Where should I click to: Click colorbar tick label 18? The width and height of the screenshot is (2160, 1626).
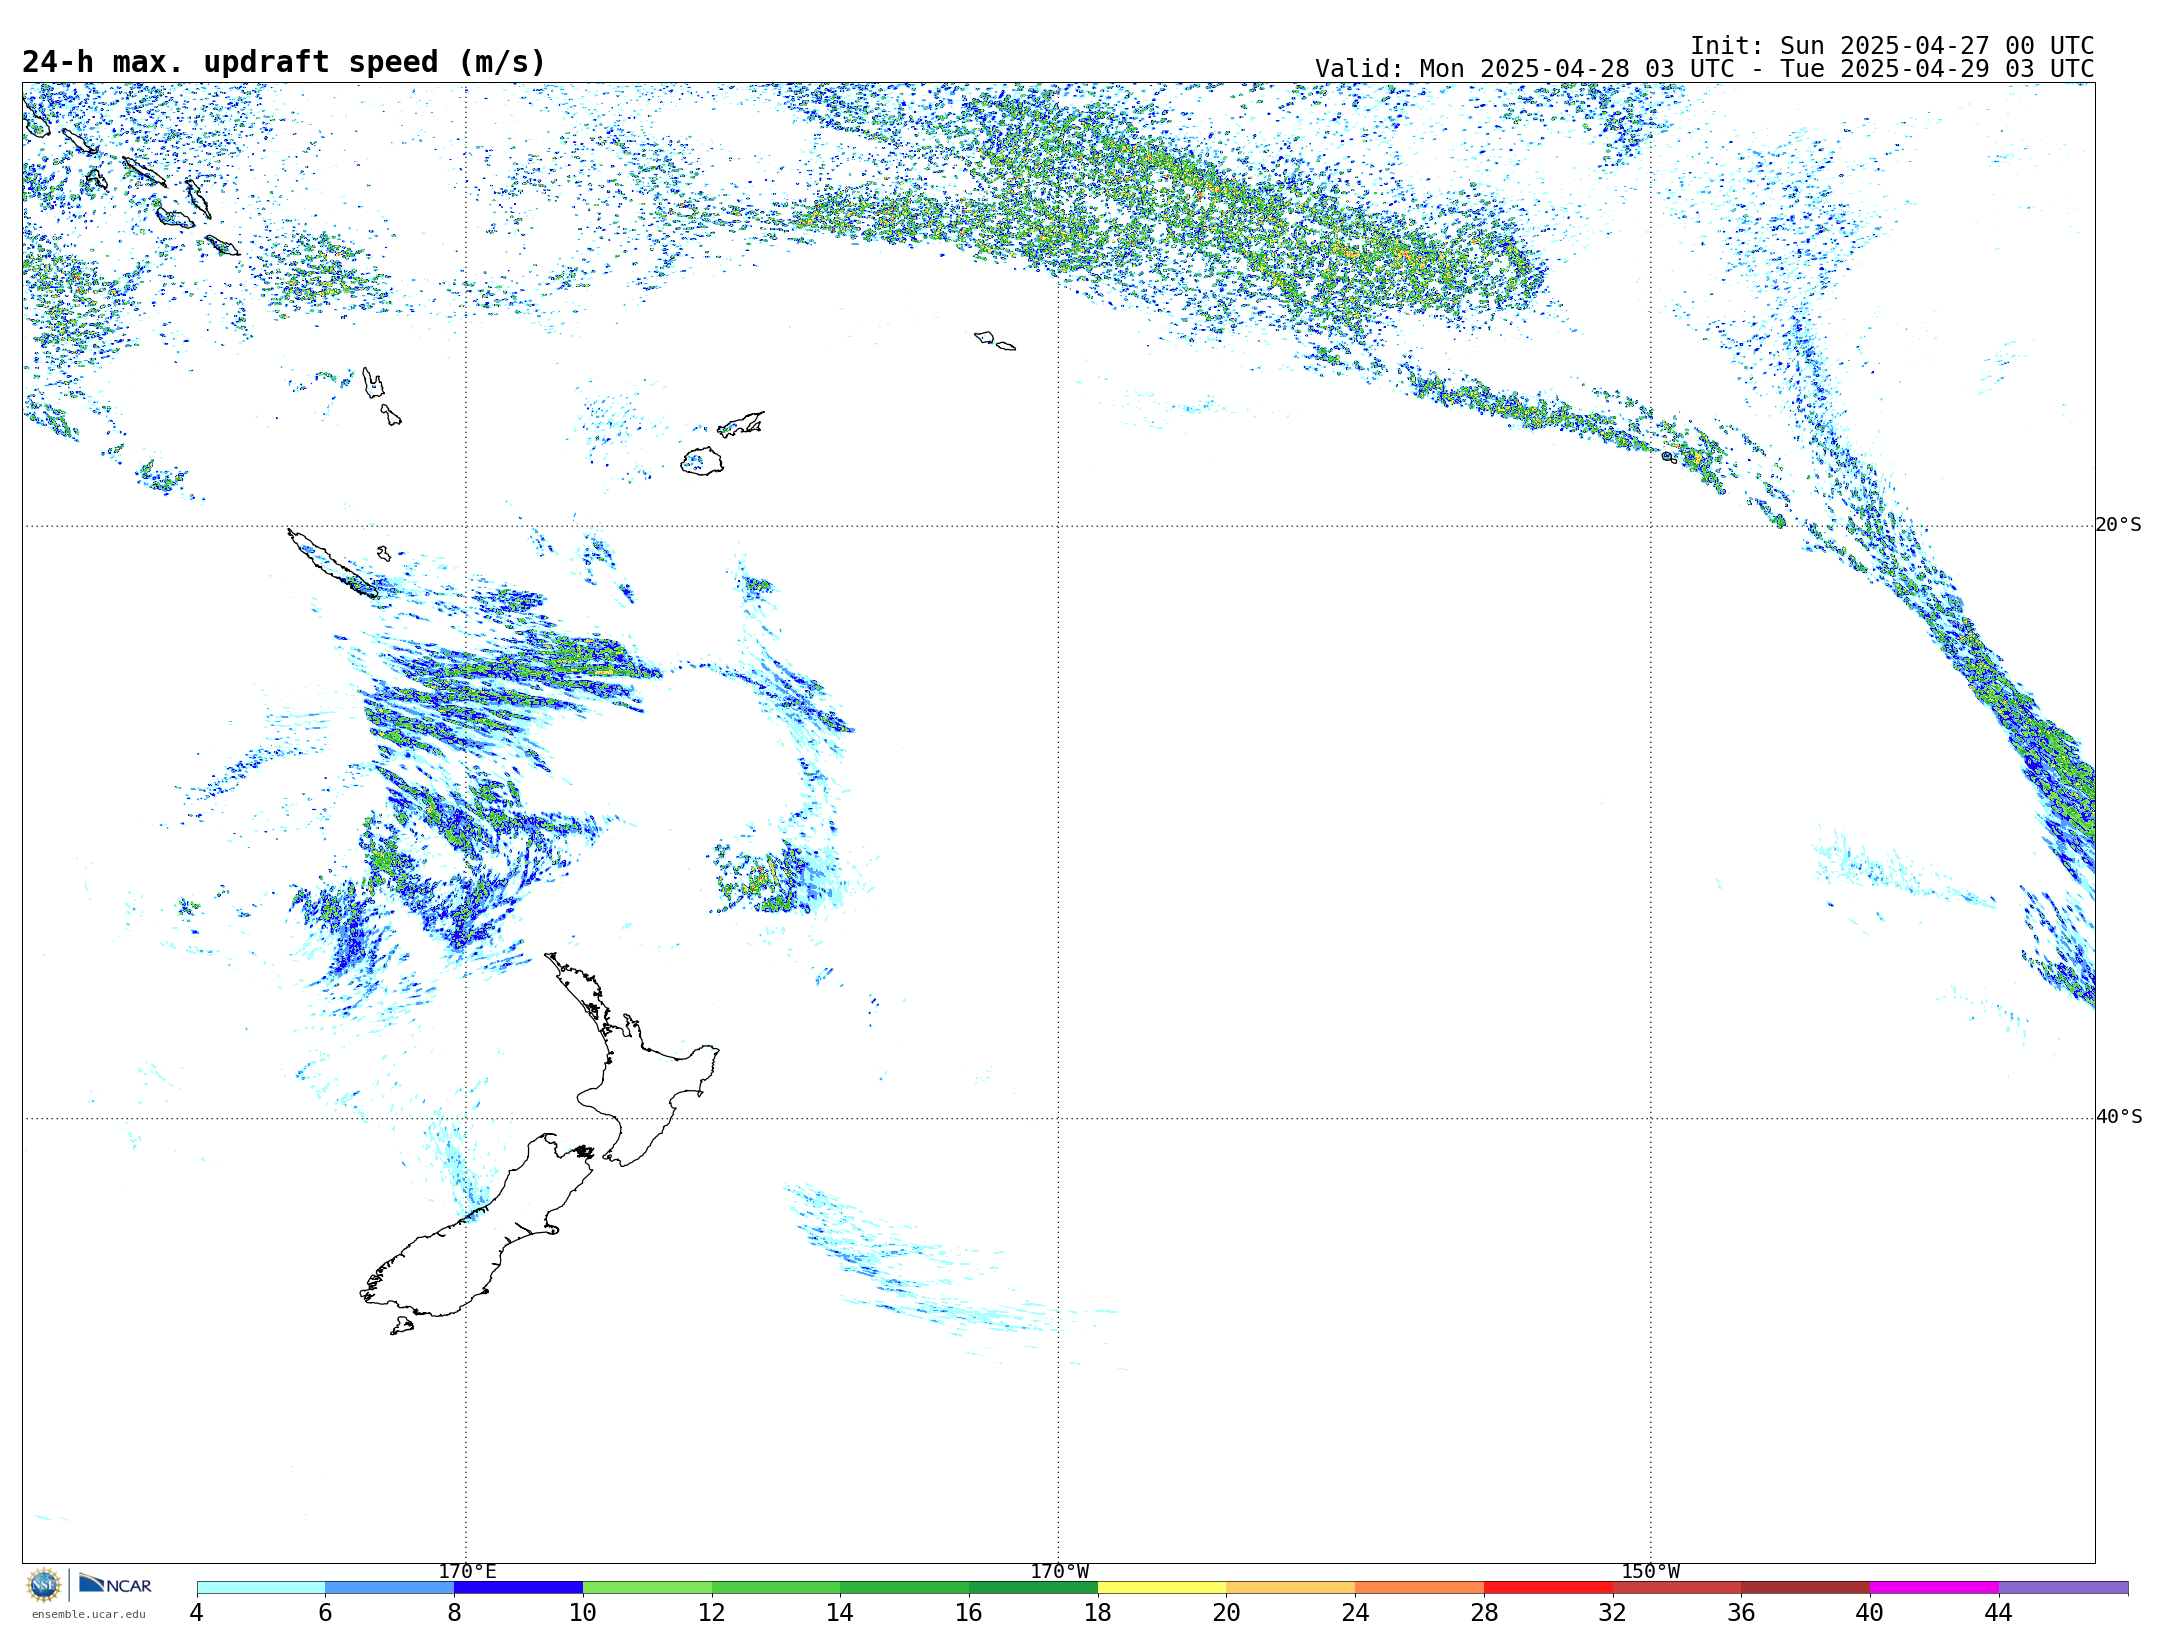tap(1098, 1613)
